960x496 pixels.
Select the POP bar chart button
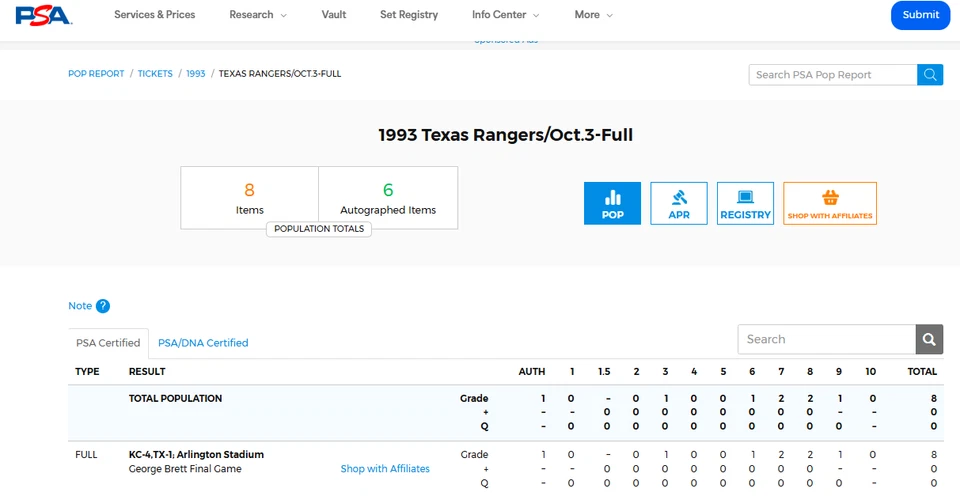[x=612, y=203]
